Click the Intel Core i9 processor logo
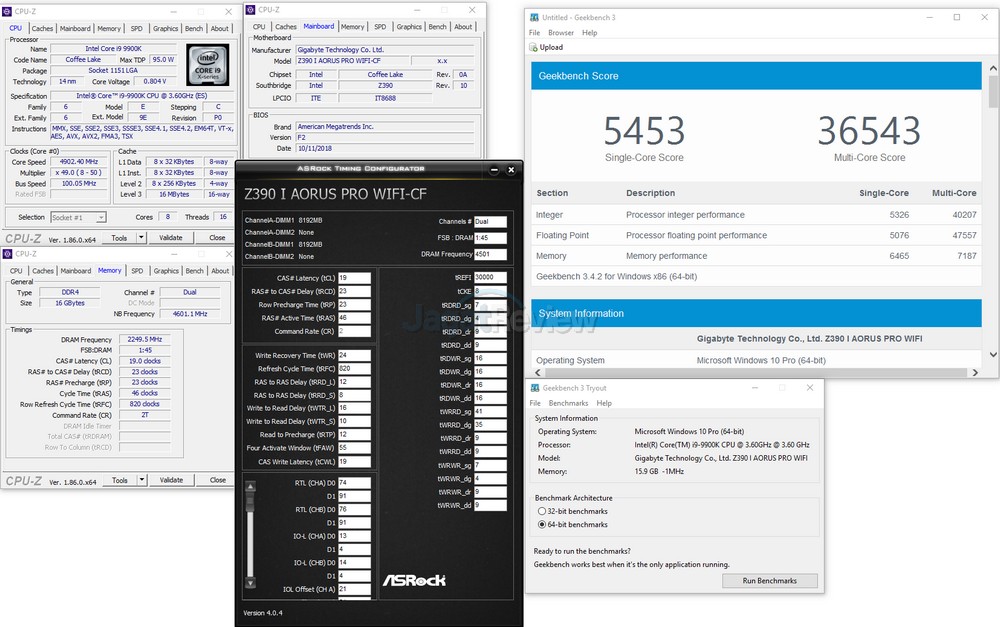The height and width of the screenshot is (627, 1000). click(207, 65)
